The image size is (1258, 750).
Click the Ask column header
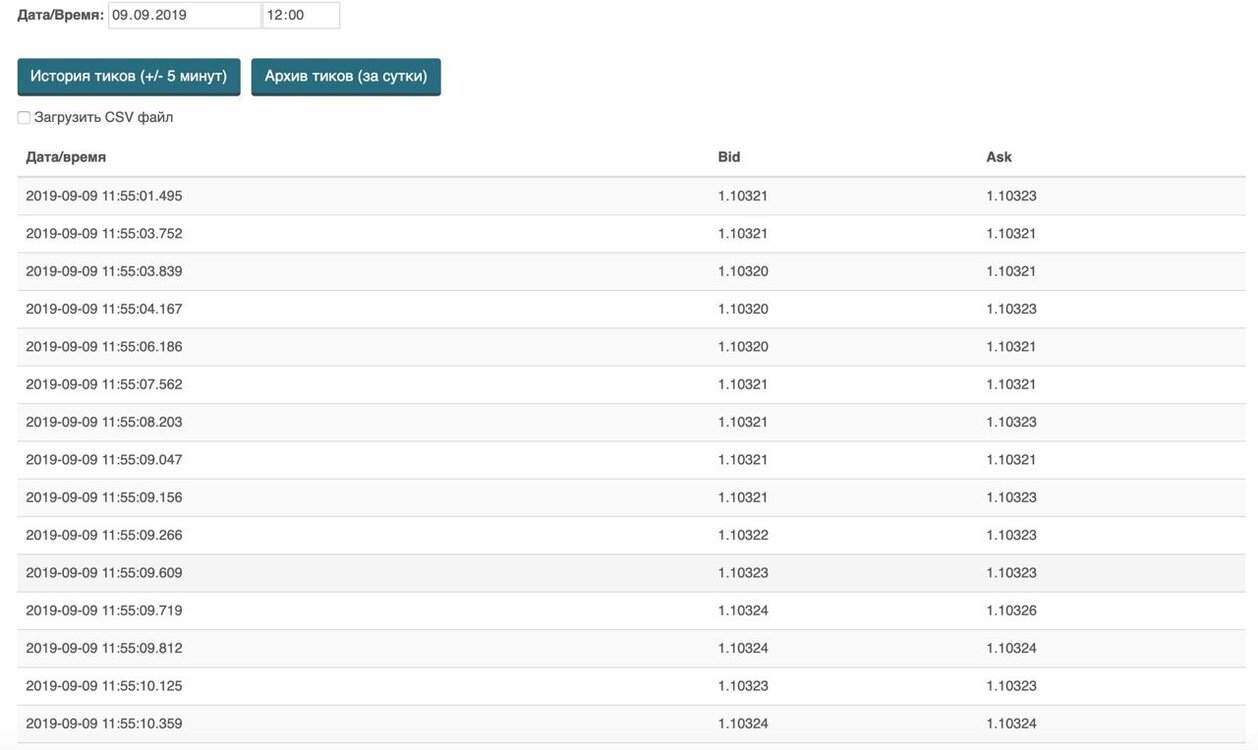point(999,157)
